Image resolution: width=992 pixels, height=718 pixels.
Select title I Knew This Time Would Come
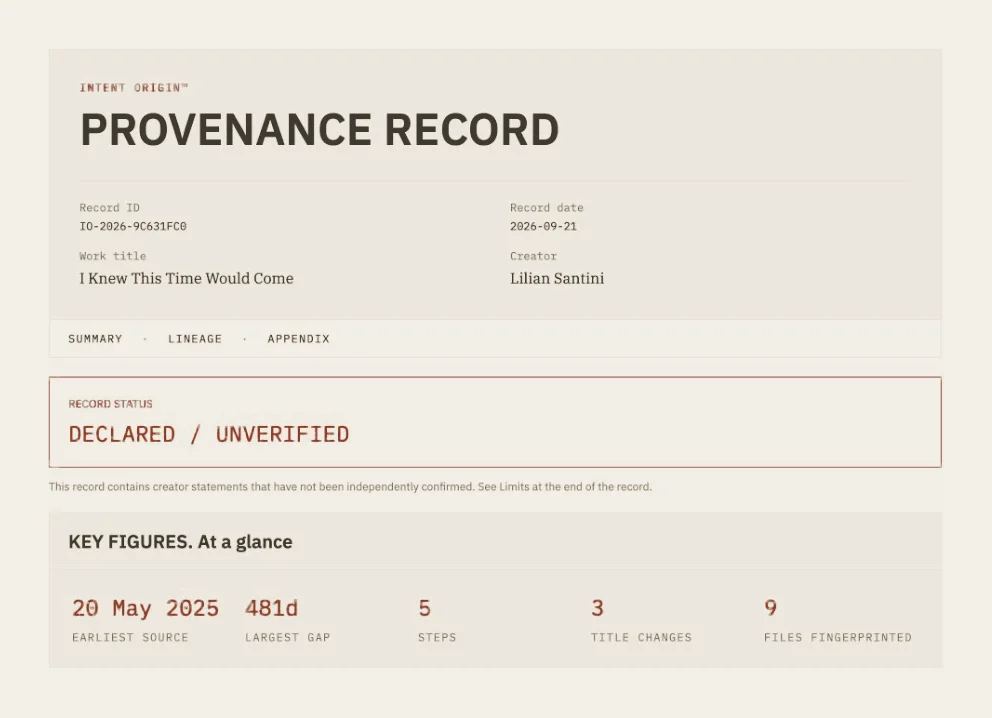click(x=187, y=279)
